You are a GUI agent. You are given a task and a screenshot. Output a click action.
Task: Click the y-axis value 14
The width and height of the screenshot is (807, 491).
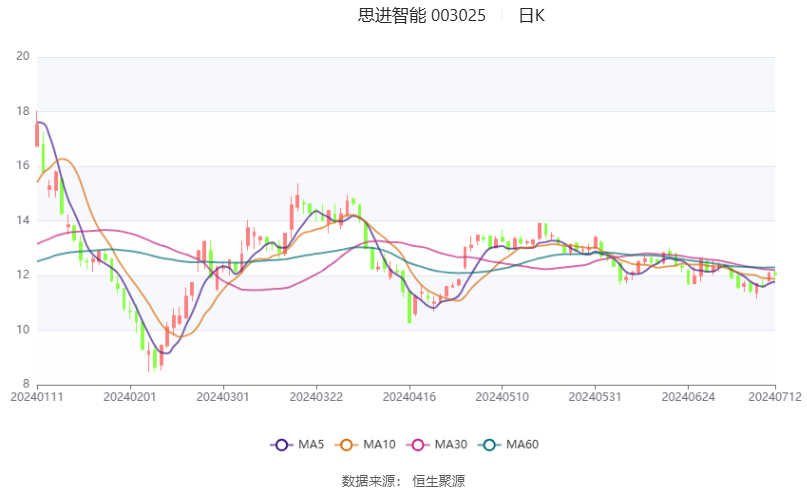click(x=23, y=220)
